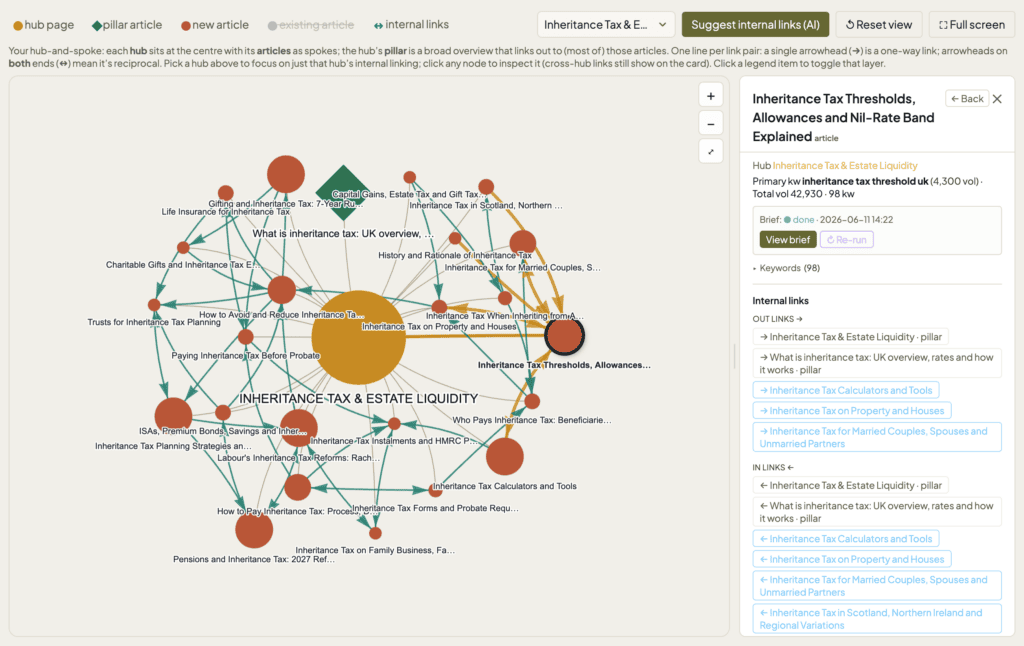Select Paying Inheritance Tax Before Probate node

[246, 337]
